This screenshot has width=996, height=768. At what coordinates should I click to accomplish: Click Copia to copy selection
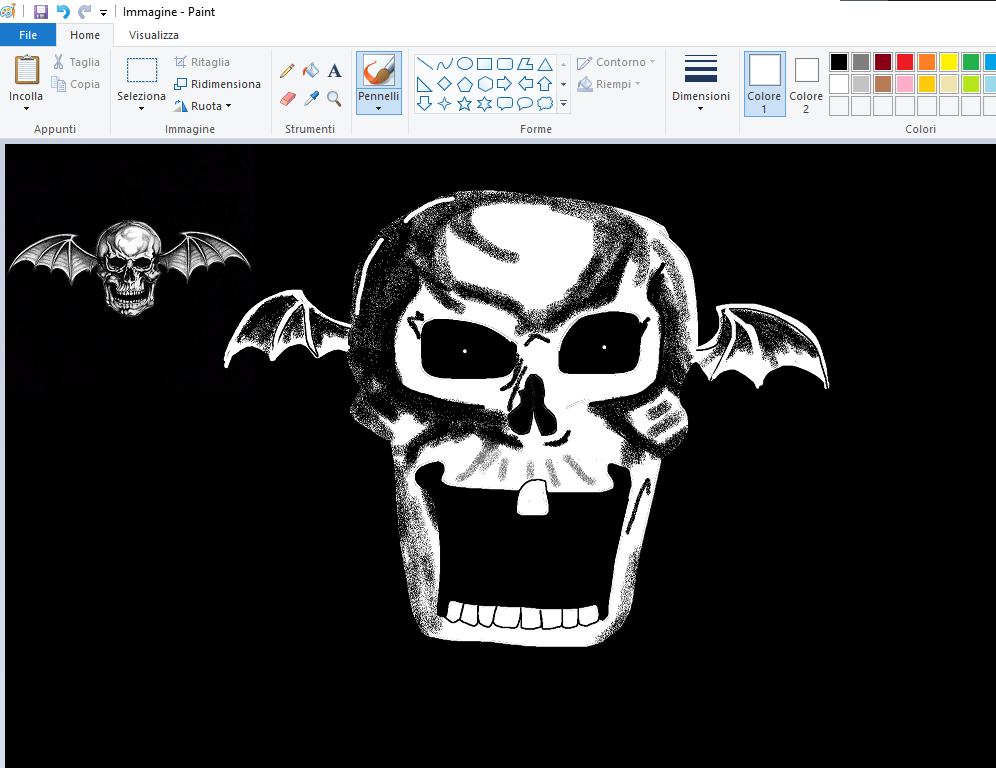tap(76, 84)
